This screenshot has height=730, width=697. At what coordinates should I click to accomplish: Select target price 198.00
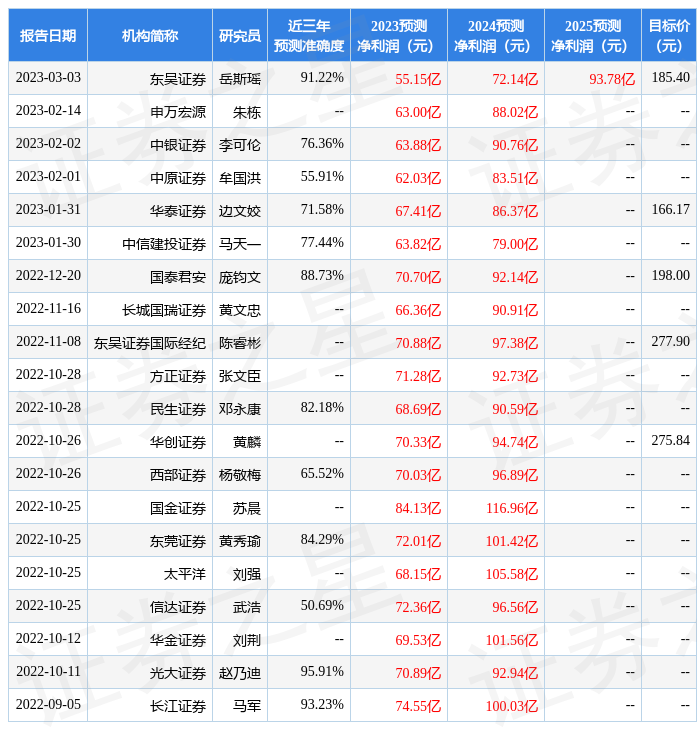[x=670, y=276]
